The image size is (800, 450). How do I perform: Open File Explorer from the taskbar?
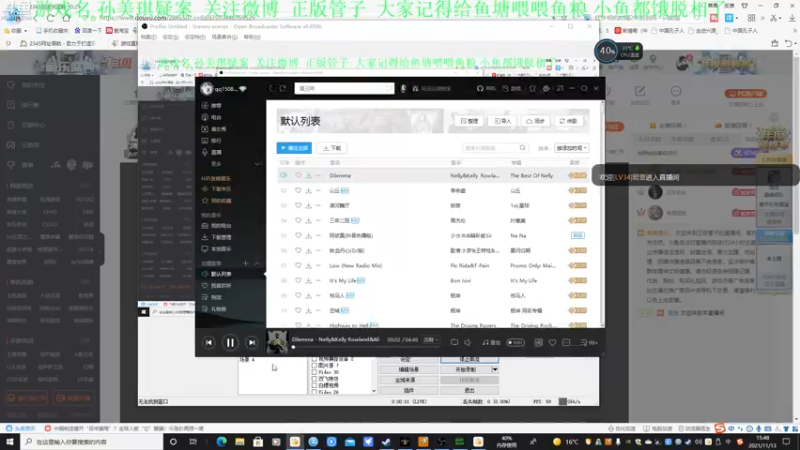[x=240, y=442]
